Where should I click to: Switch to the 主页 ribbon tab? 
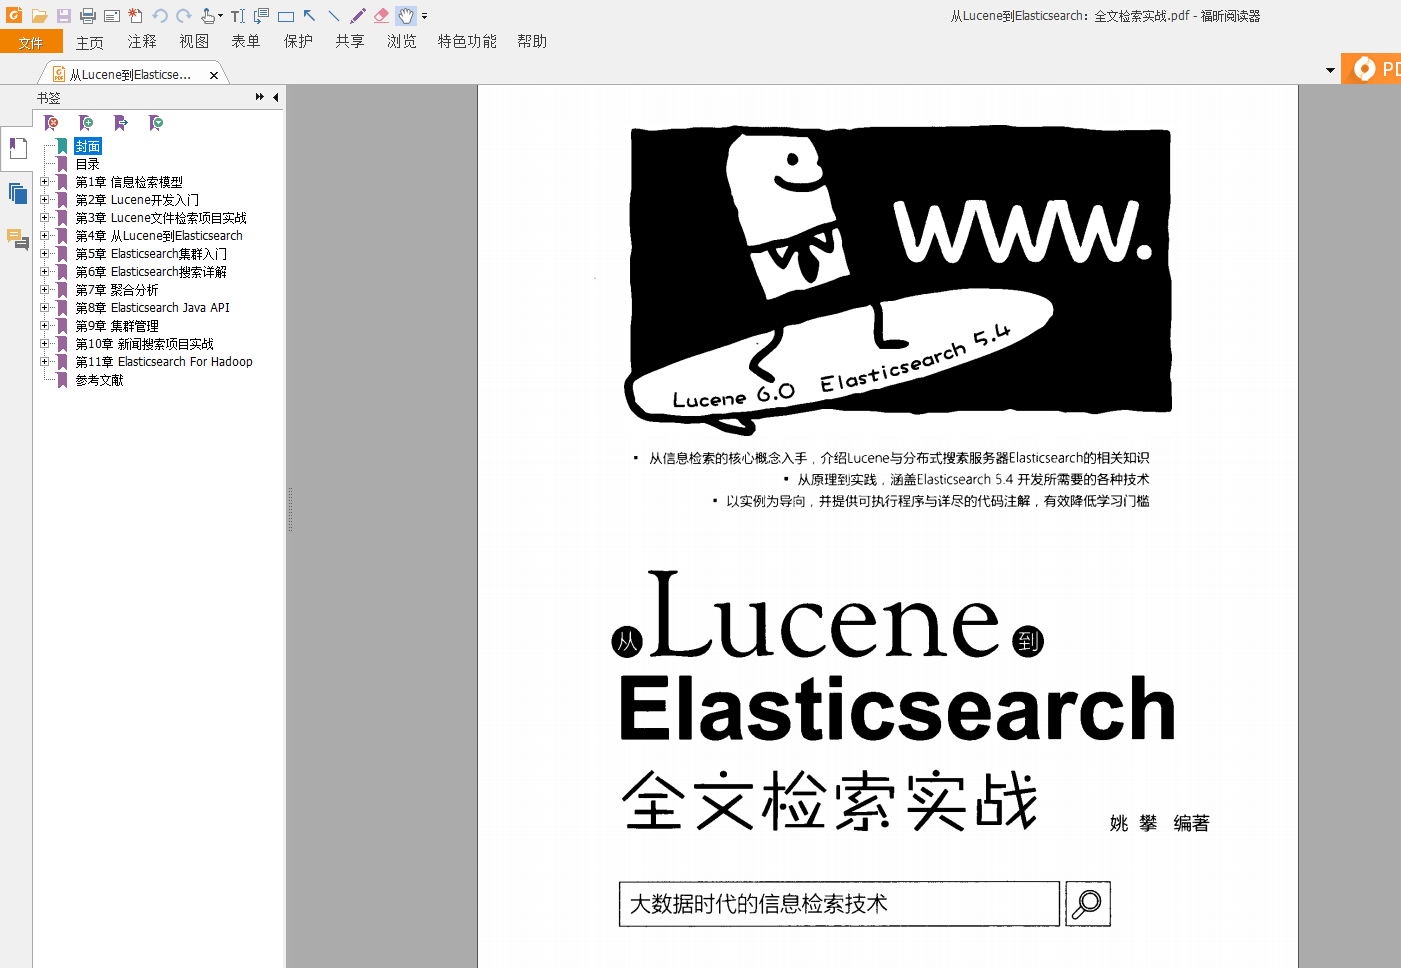90,42
